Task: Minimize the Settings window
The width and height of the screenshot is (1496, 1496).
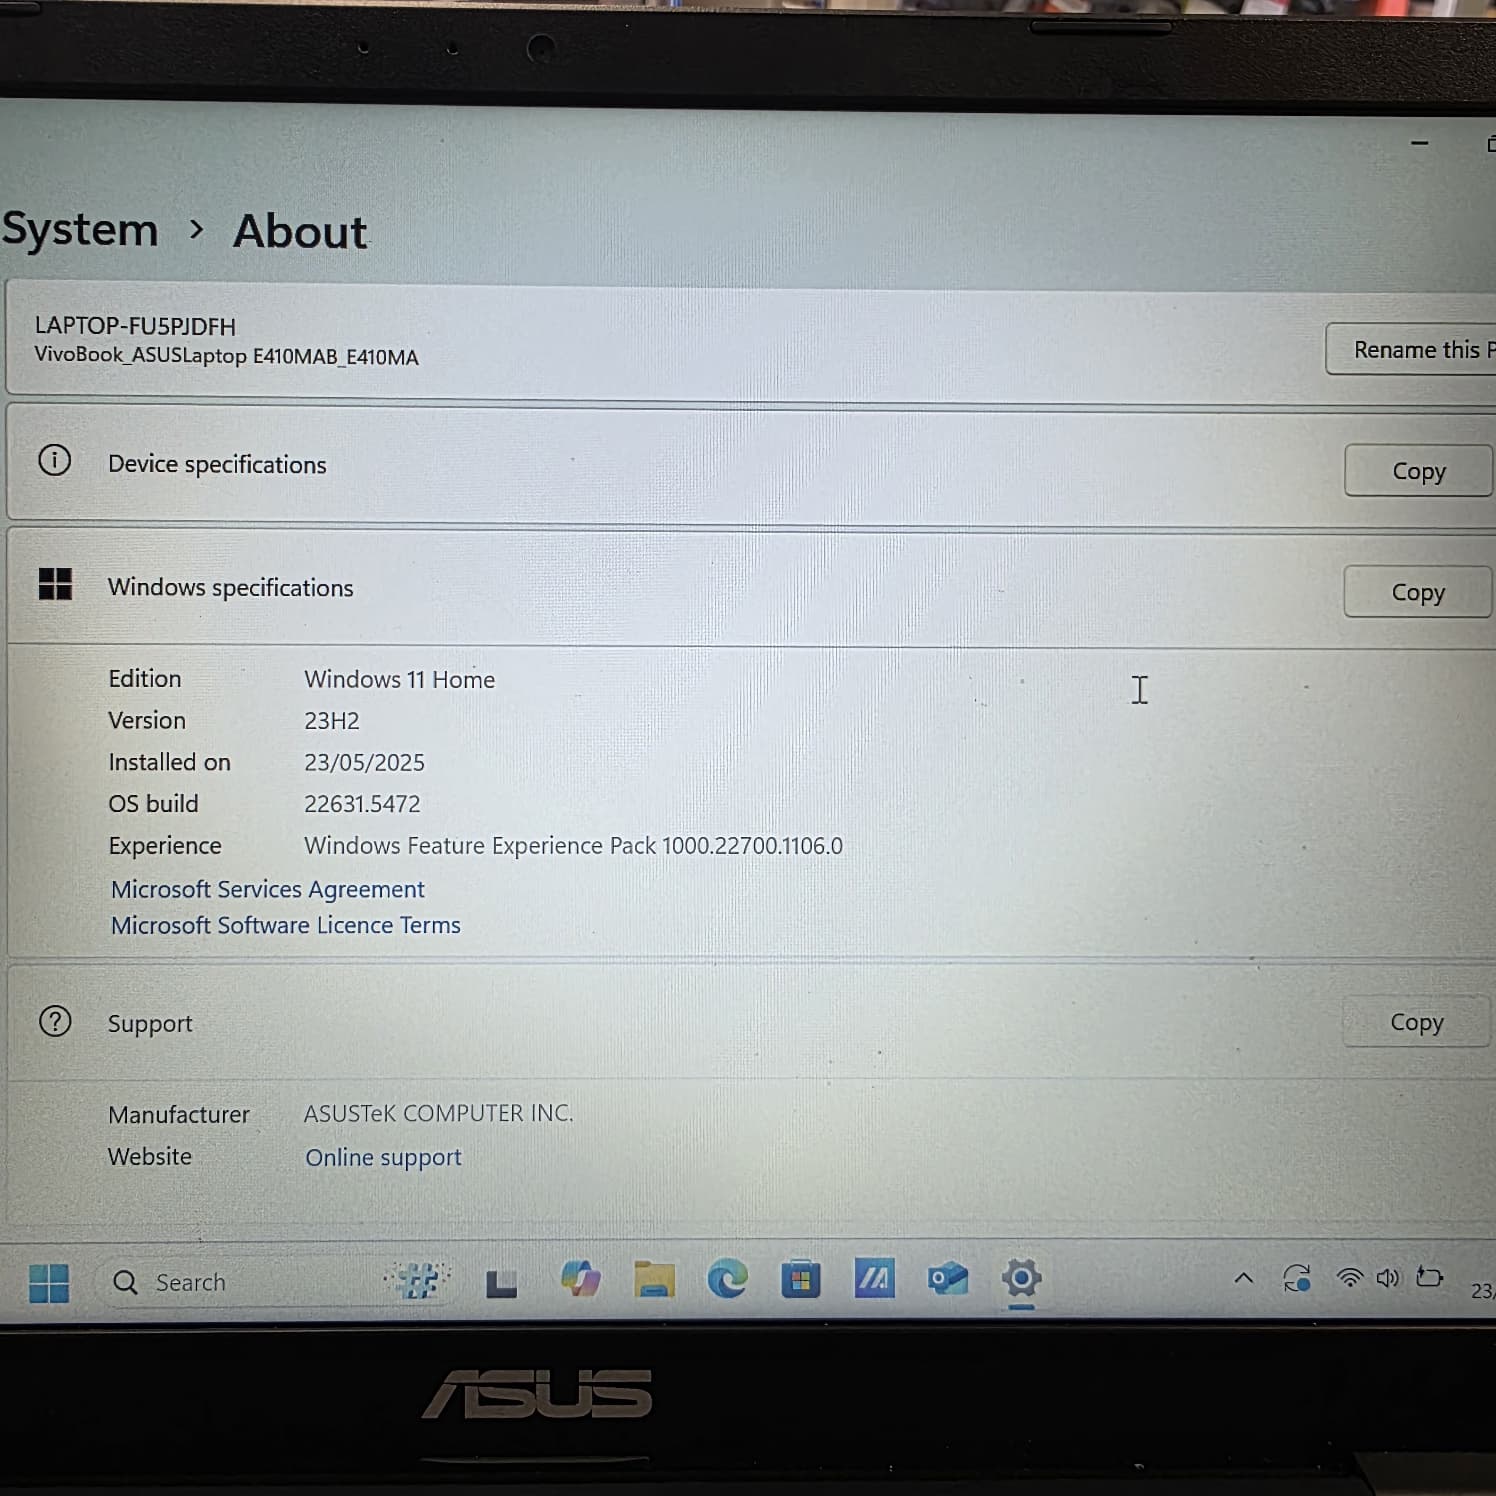Action: click(x=1419, y=143)
